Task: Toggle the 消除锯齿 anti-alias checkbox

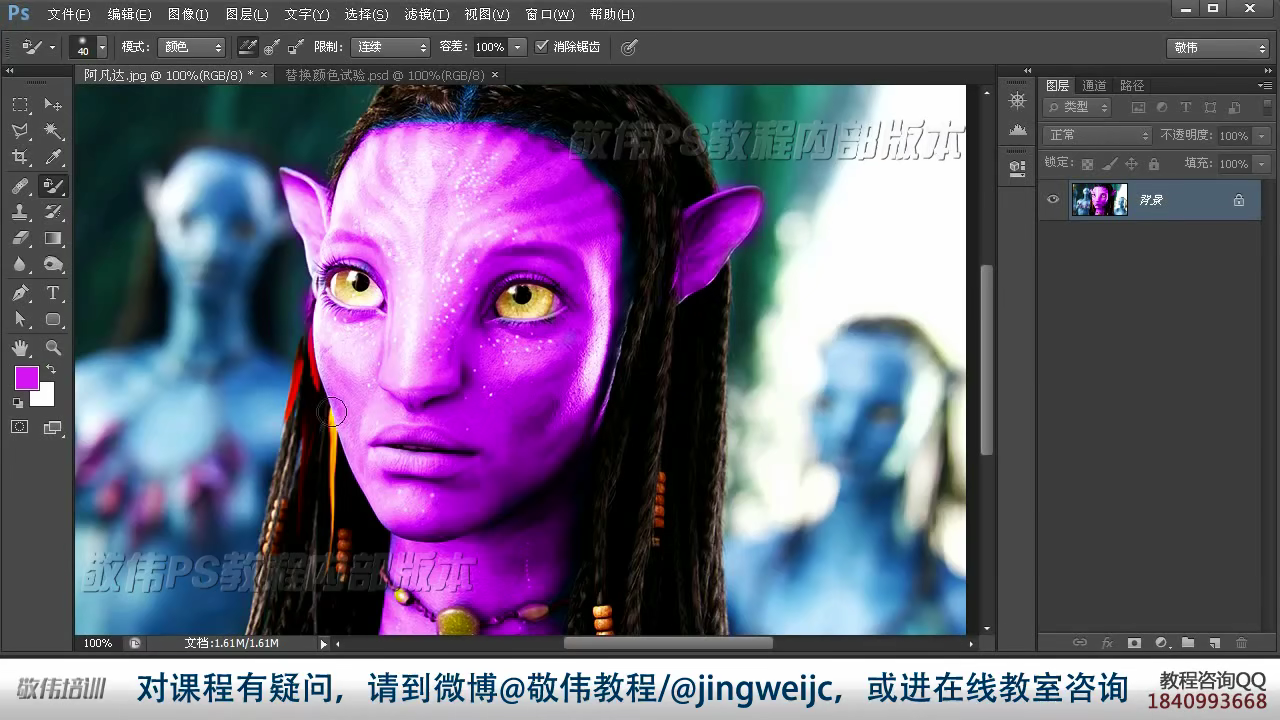Action: coord(542,47)
